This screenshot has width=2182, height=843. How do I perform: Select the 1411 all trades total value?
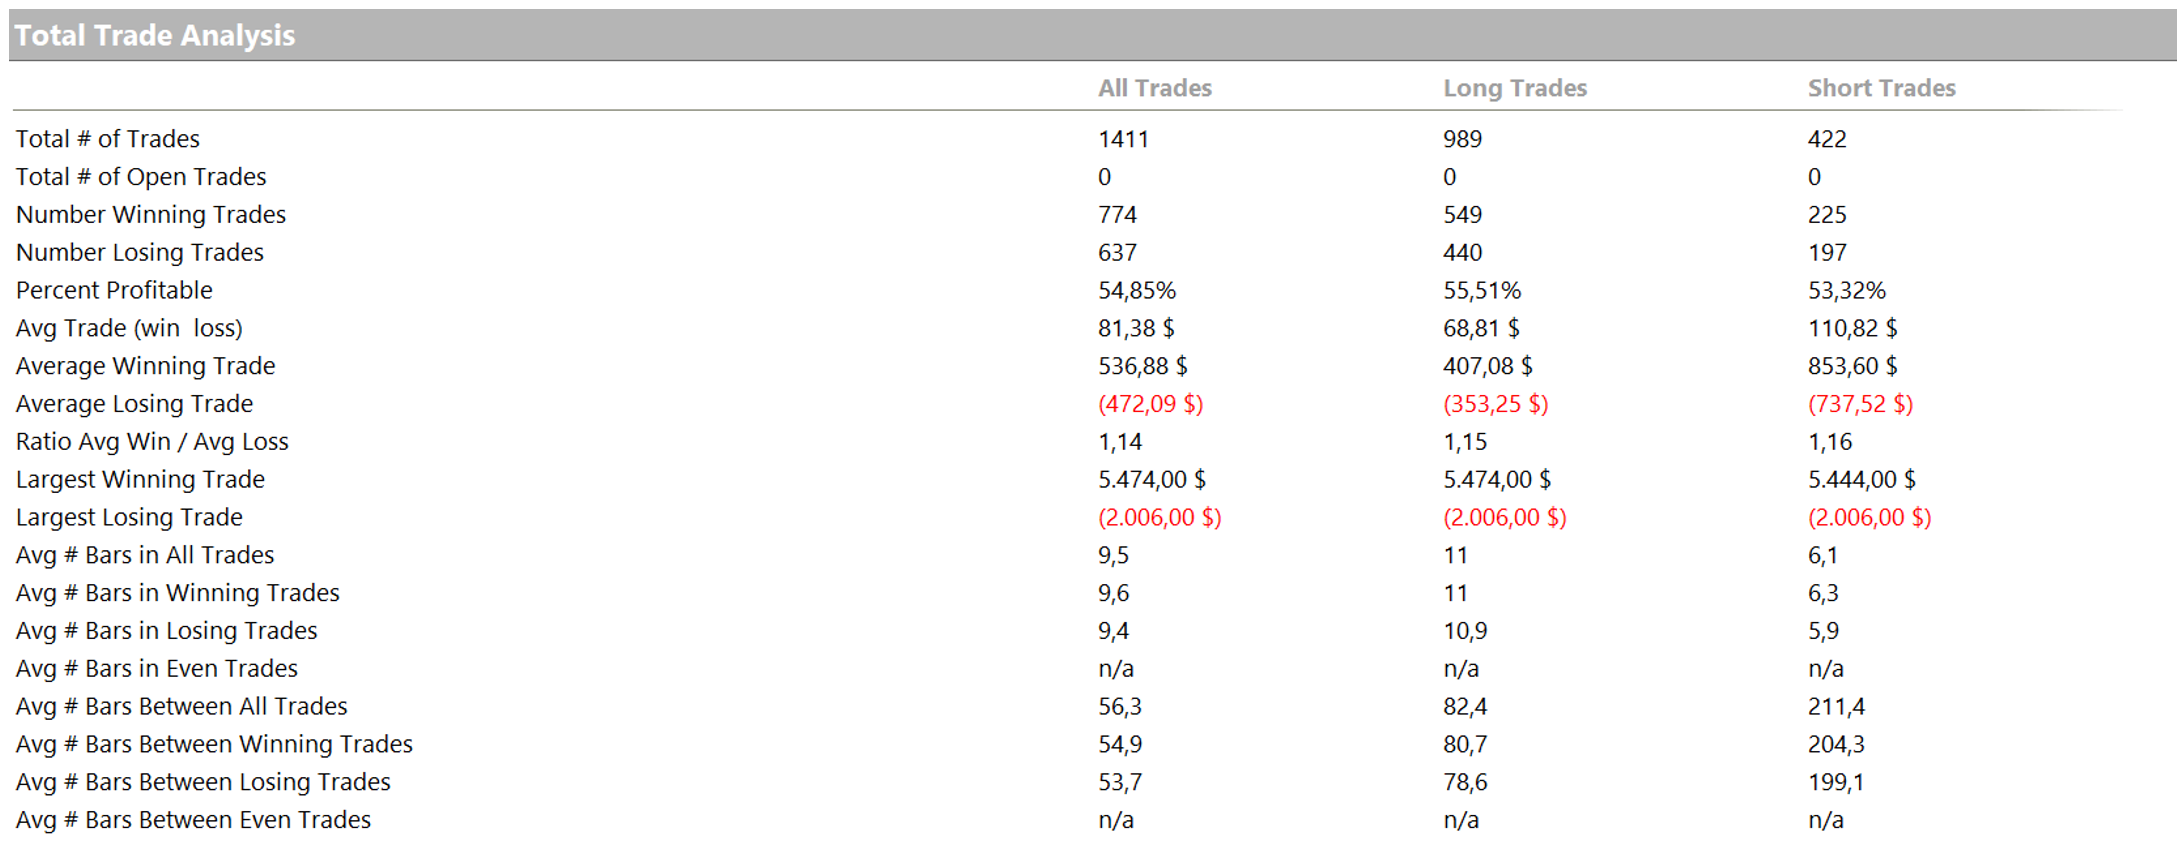point(1123,139)
